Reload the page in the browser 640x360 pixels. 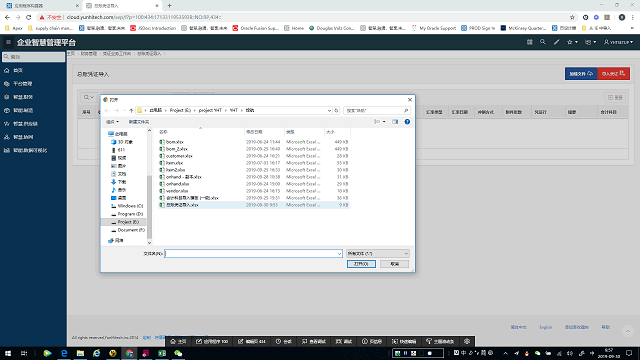point(29,17)
